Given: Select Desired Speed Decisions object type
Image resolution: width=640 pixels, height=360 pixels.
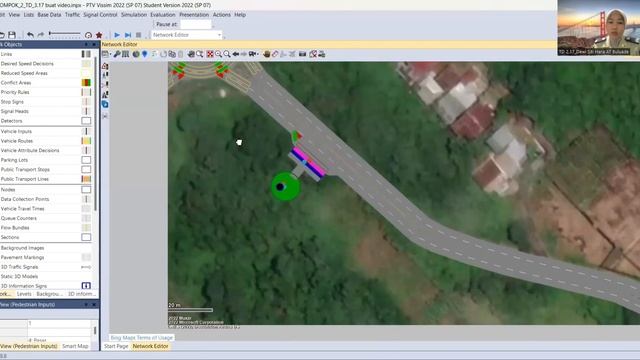Looking at the screenshot, I should tap(27, 64).
